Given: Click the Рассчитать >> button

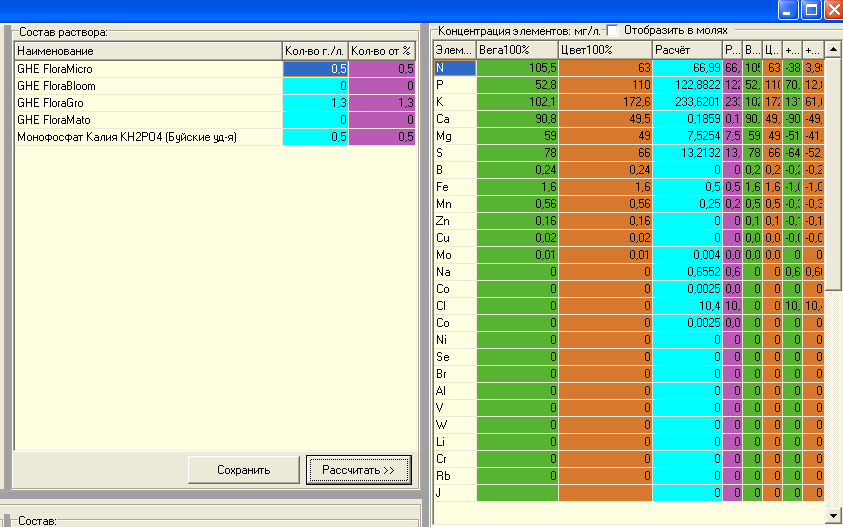Looking at the screenshot, I should tap(359, 470).
